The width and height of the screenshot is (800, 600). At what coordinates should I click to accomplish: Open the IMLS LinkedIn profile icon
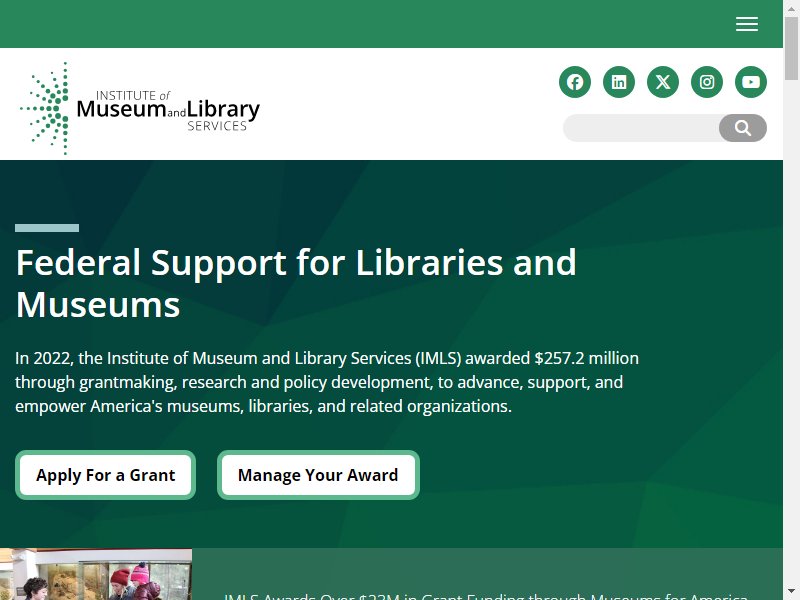point(619,82)
